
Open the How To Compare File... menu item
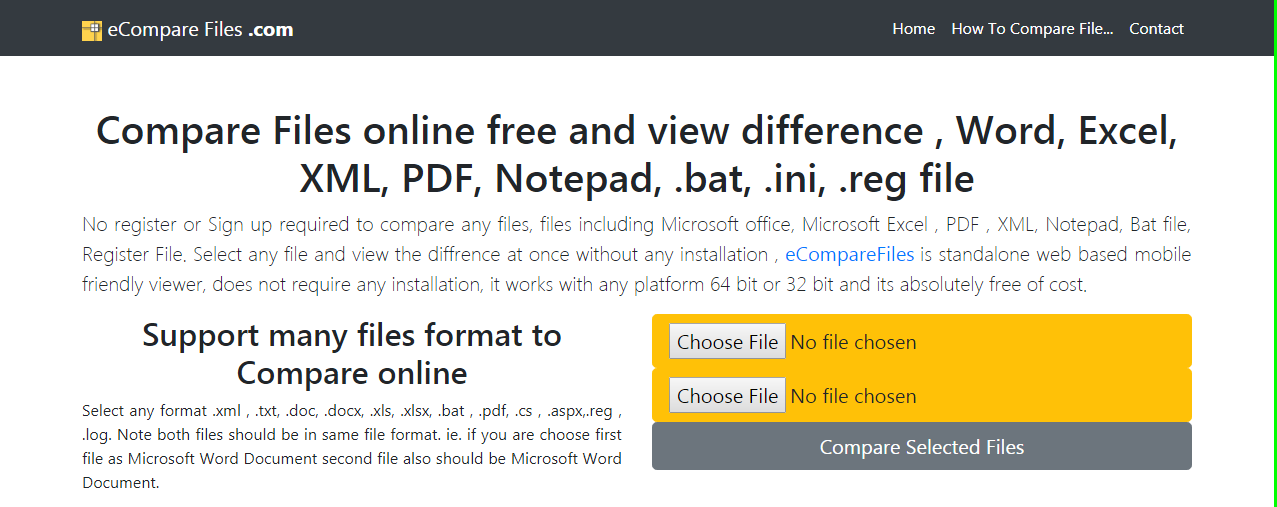click(x=1032, y=29)
